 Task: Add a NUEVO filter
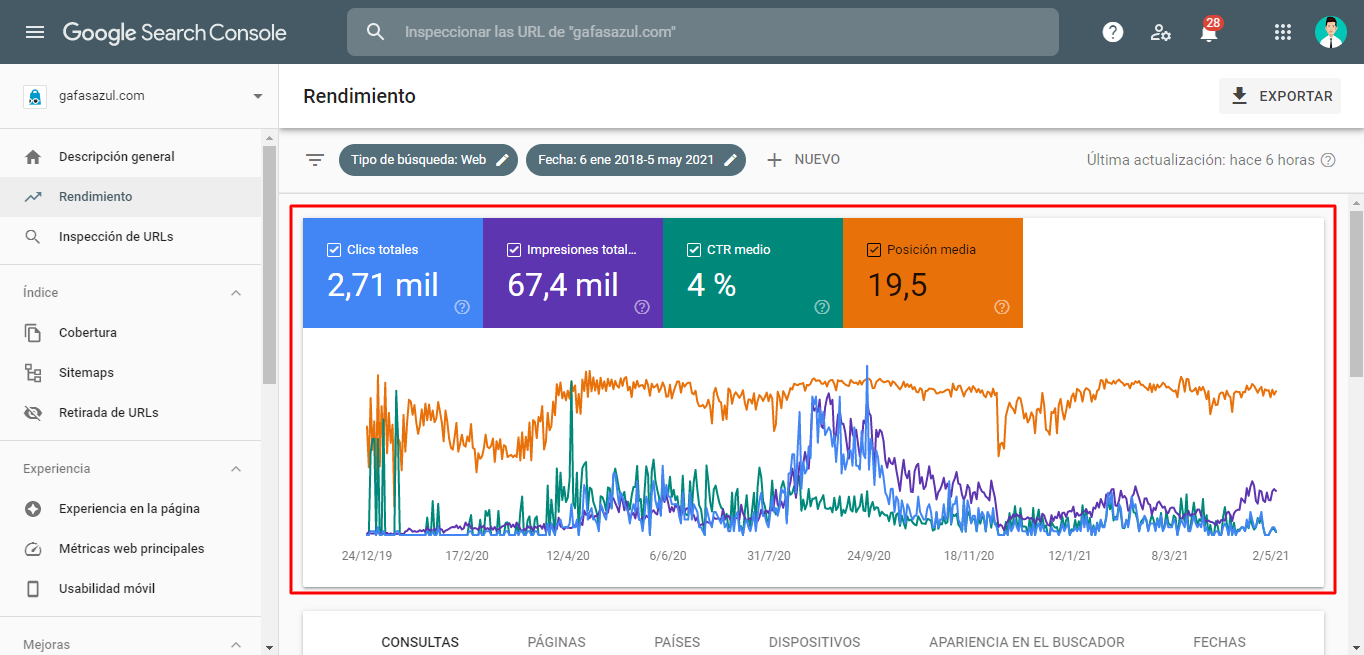pyautogui.click(x=803, y=160)
